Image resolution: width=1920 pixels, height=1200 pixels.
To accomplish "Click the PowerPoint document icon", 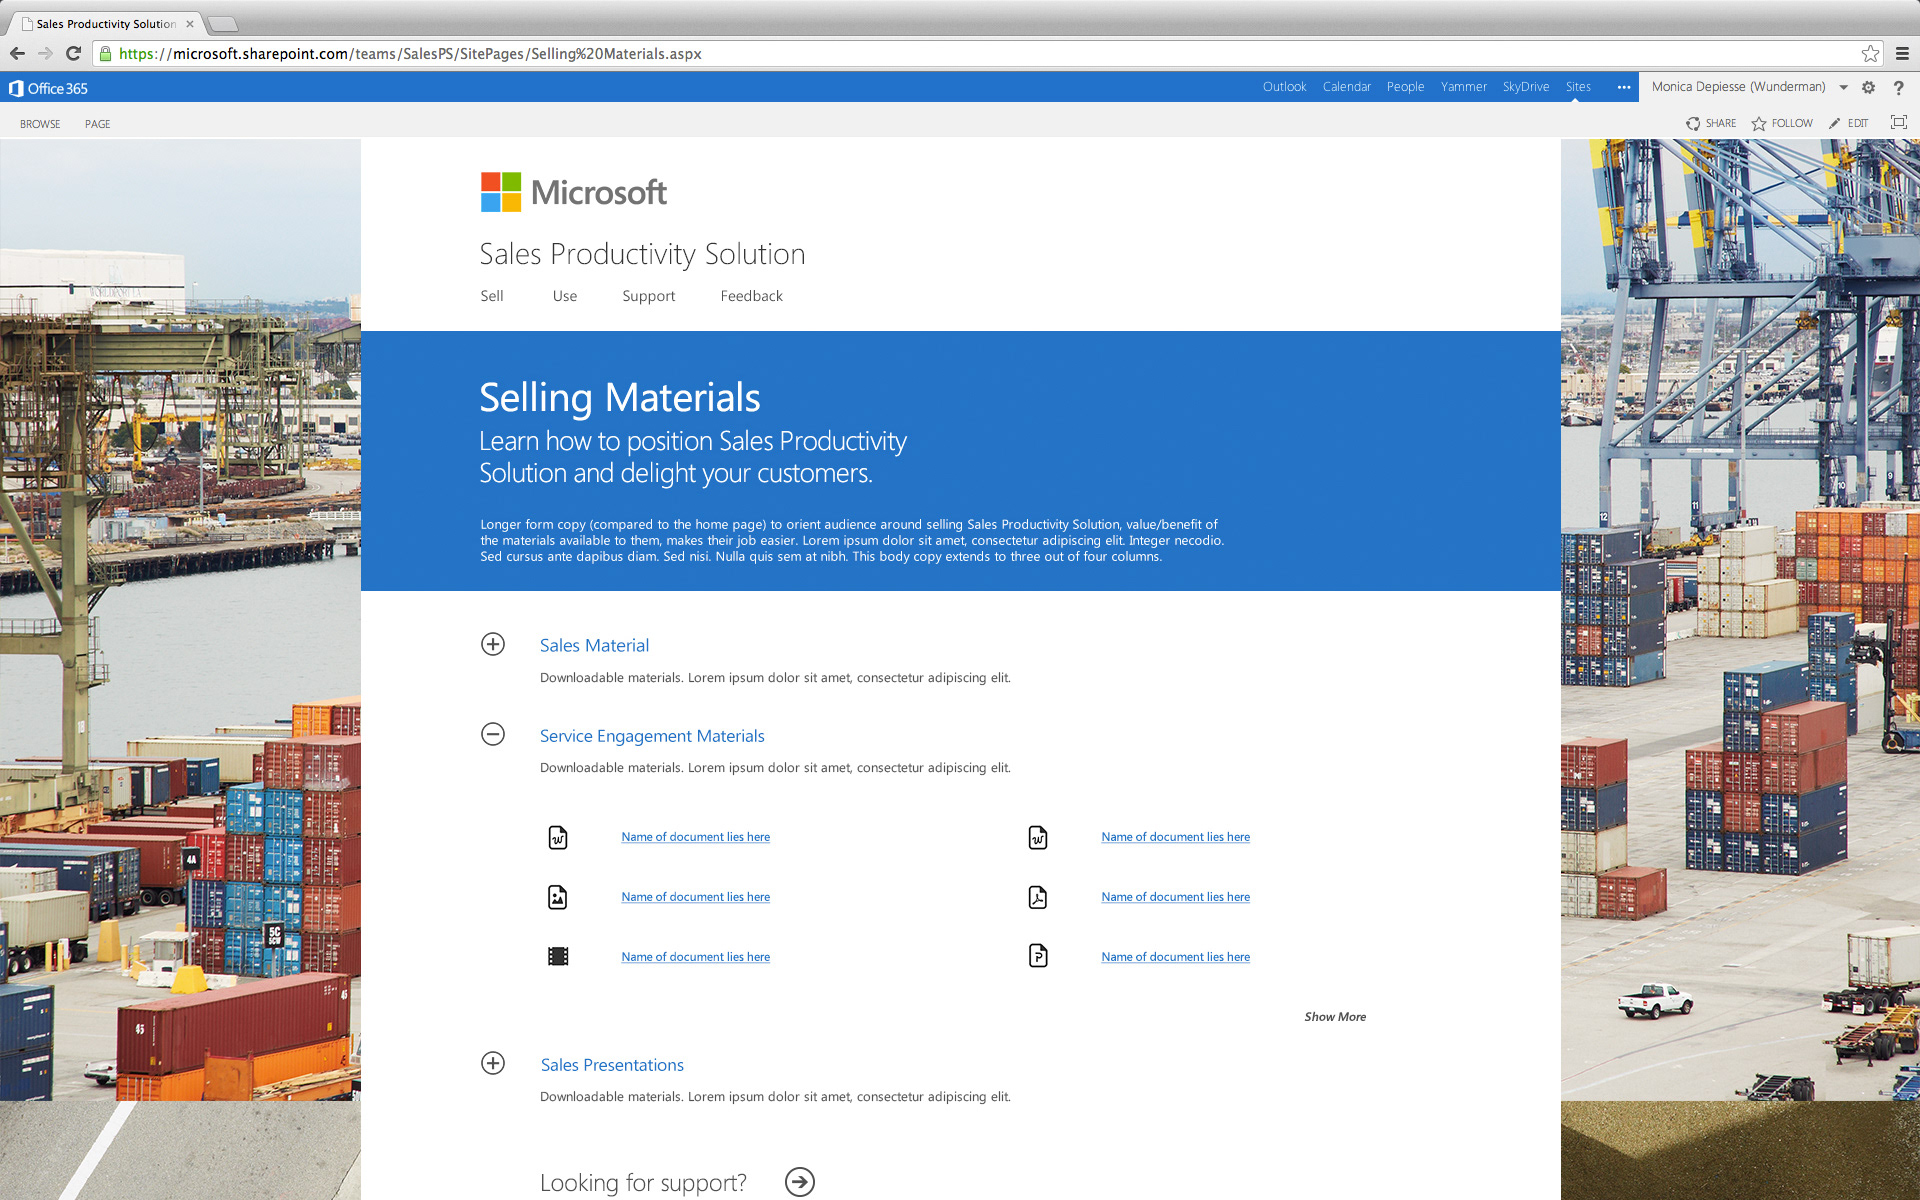I will (x=1038, y=956).
